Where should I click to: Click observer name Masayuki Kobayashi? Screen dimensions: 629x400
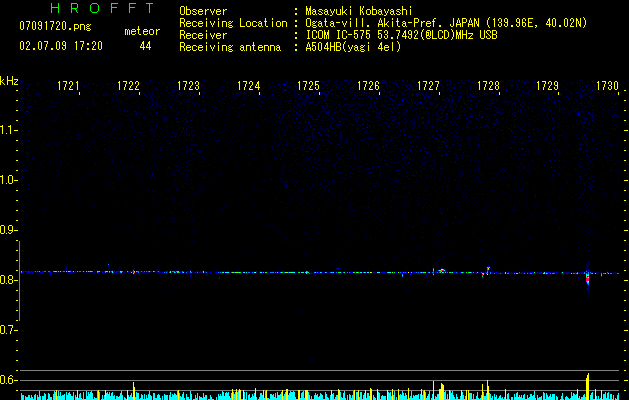[x=359, y=11]
